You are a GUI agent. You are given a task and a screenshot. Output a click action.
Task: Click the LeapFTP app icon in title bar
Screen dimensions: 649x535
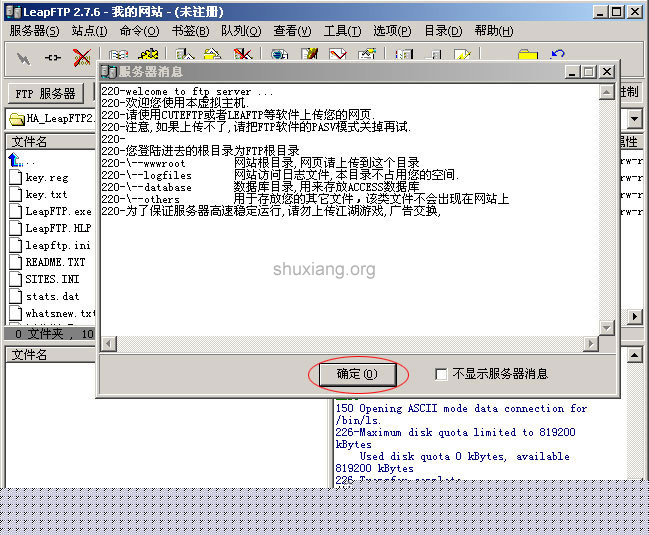(14, 12)
